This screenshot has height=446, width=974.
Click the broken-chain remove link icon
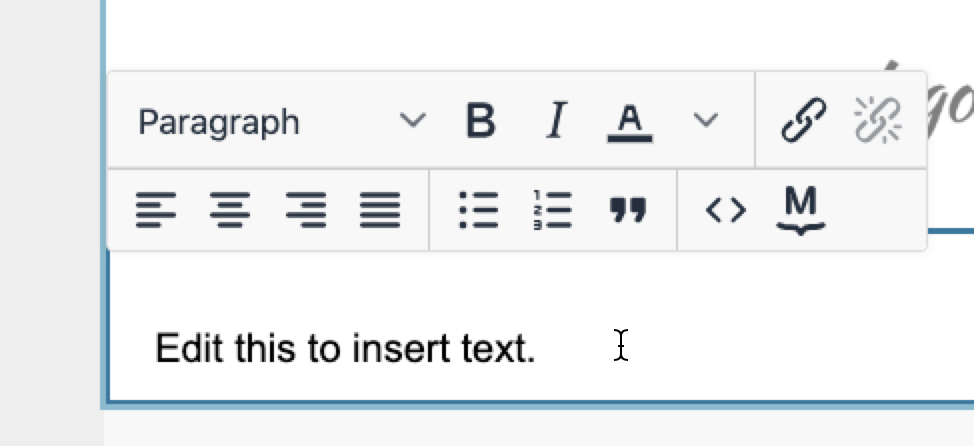point(877,121)
